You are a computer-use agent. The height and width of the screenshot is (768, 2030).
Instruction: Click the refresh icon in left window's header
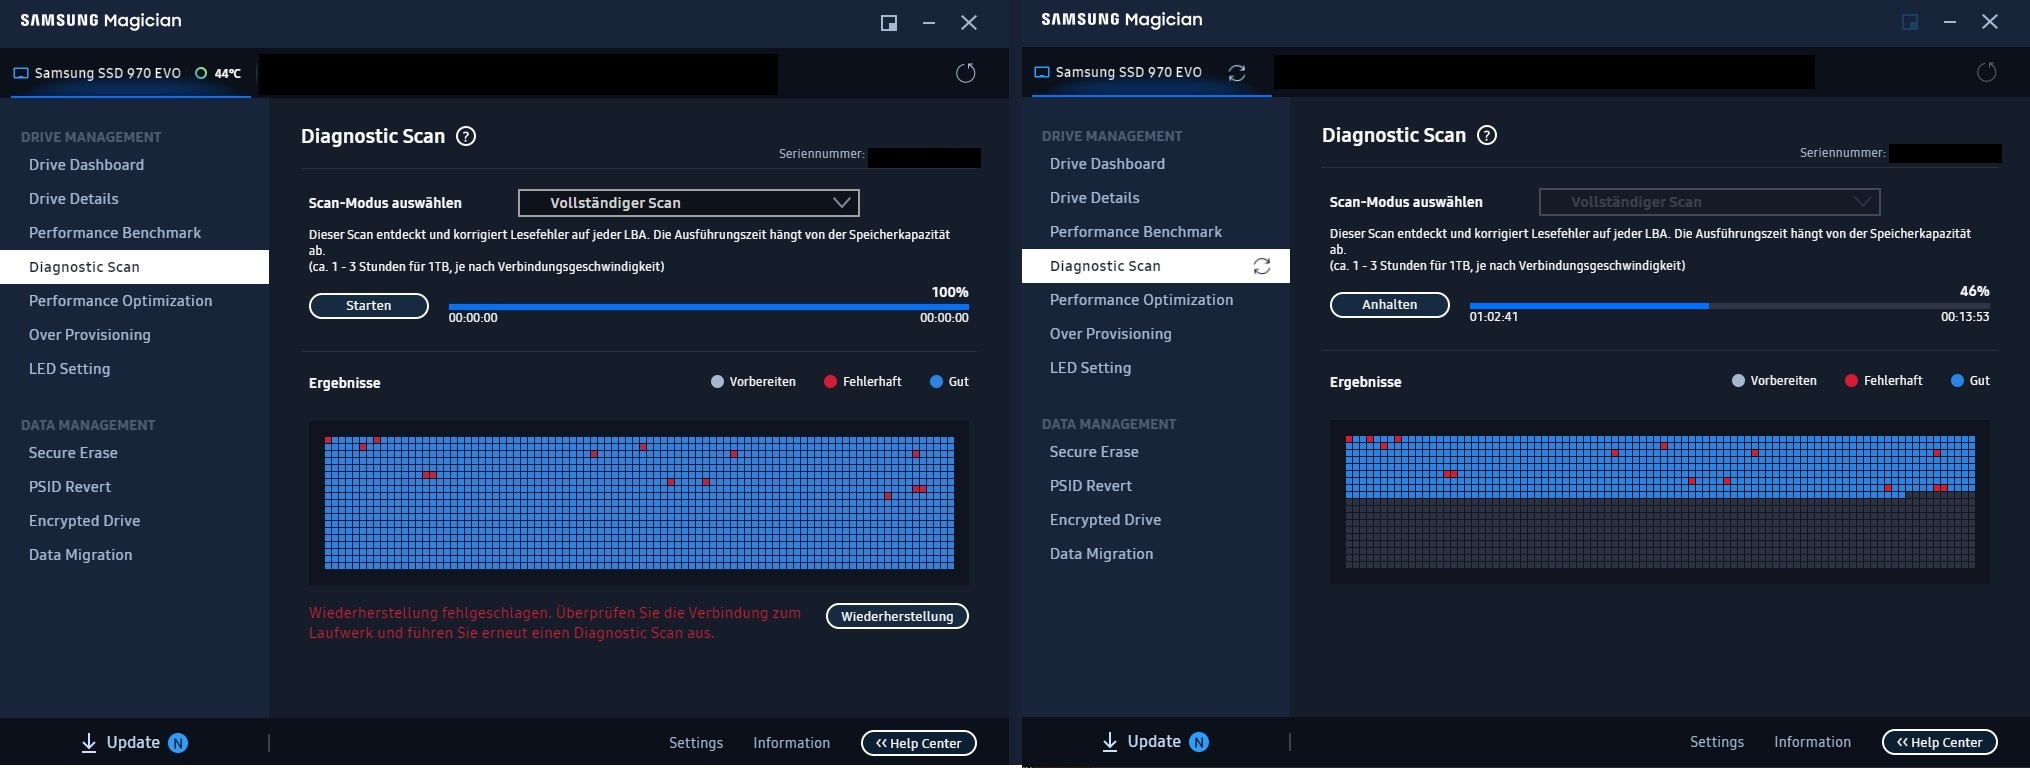coord(965,73)
